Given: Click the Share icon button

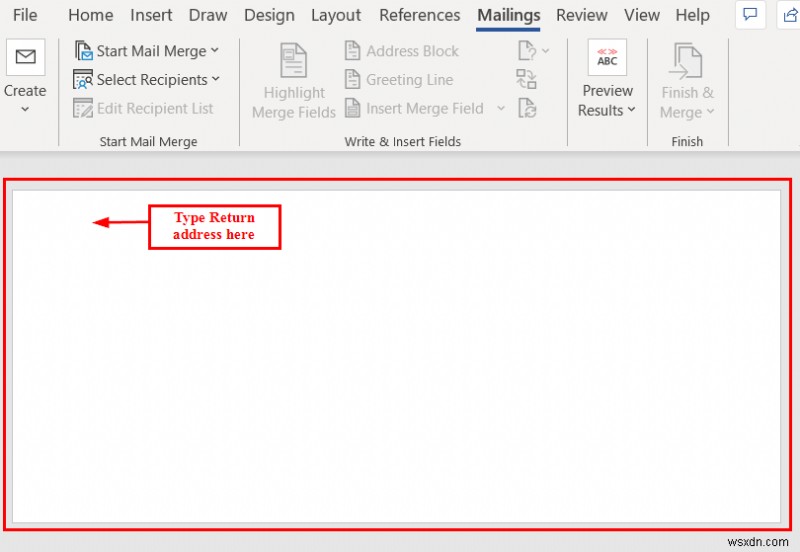Looking at the screenshot, I should click(x=789, y=14).
